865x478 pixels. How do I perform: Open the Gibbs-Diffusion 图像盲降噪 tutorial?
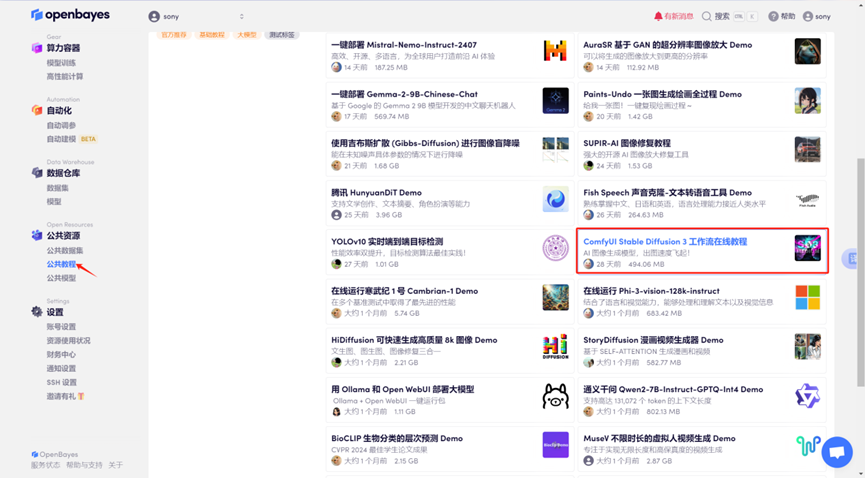[x=425, y=143]
